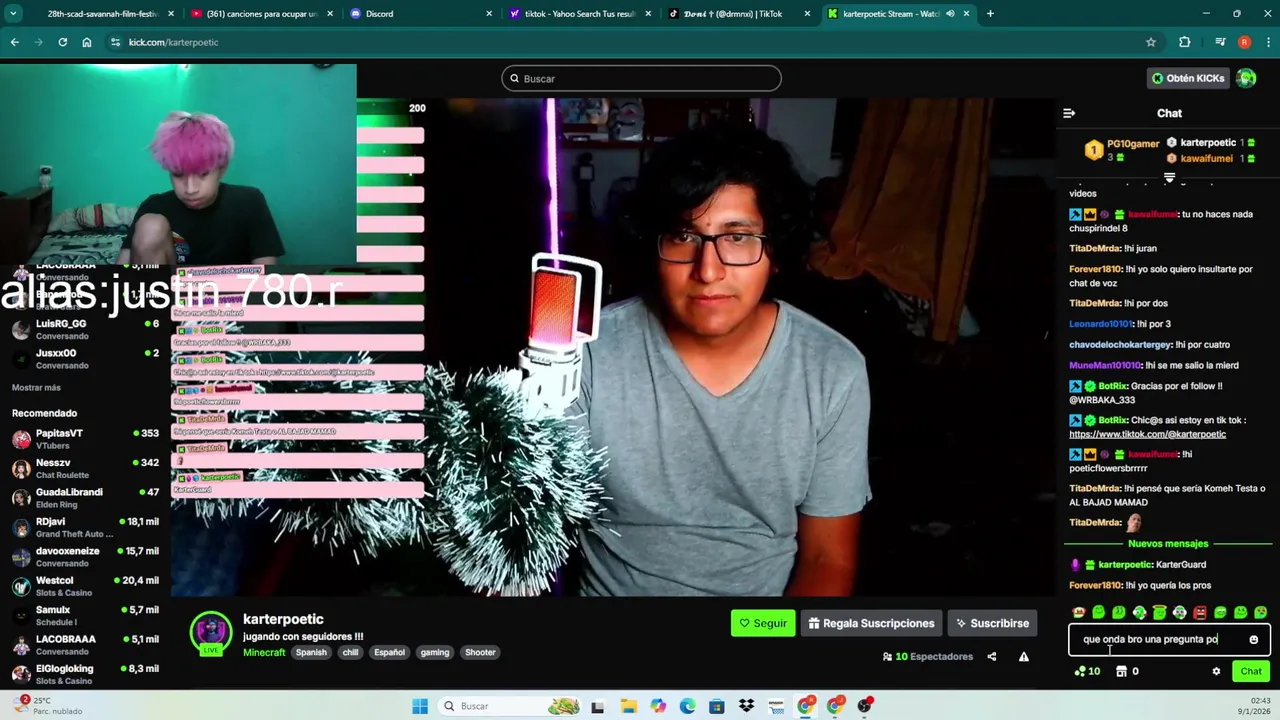Open karterpoetic channel name
Viewport: 1280px width, 720px height.
283,619
